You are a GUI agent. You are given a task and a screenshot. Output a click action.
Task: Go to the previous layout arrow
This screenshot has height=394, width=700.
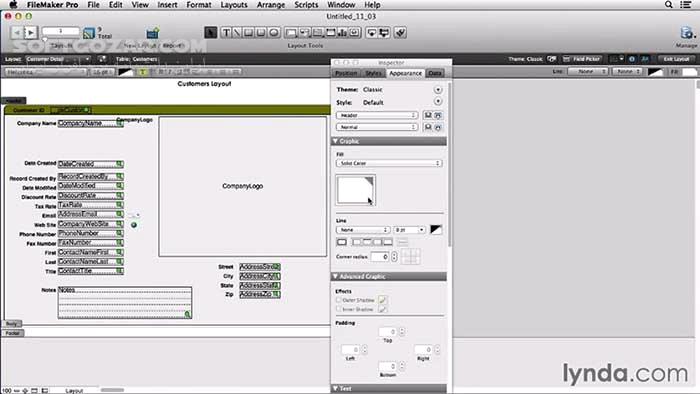17,33
